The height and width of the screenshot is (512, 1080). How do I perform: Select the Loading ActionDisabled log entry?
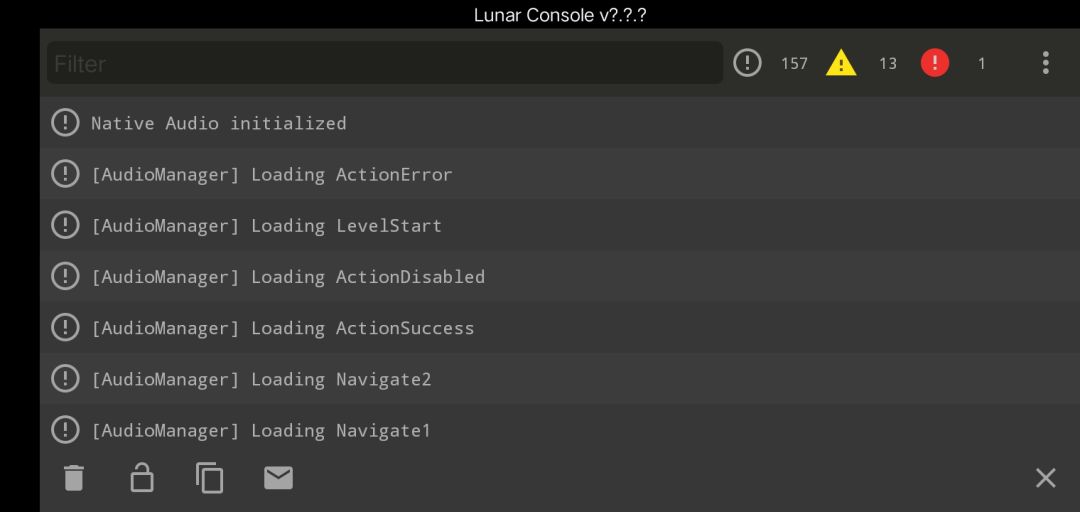[x=559, y=276]
